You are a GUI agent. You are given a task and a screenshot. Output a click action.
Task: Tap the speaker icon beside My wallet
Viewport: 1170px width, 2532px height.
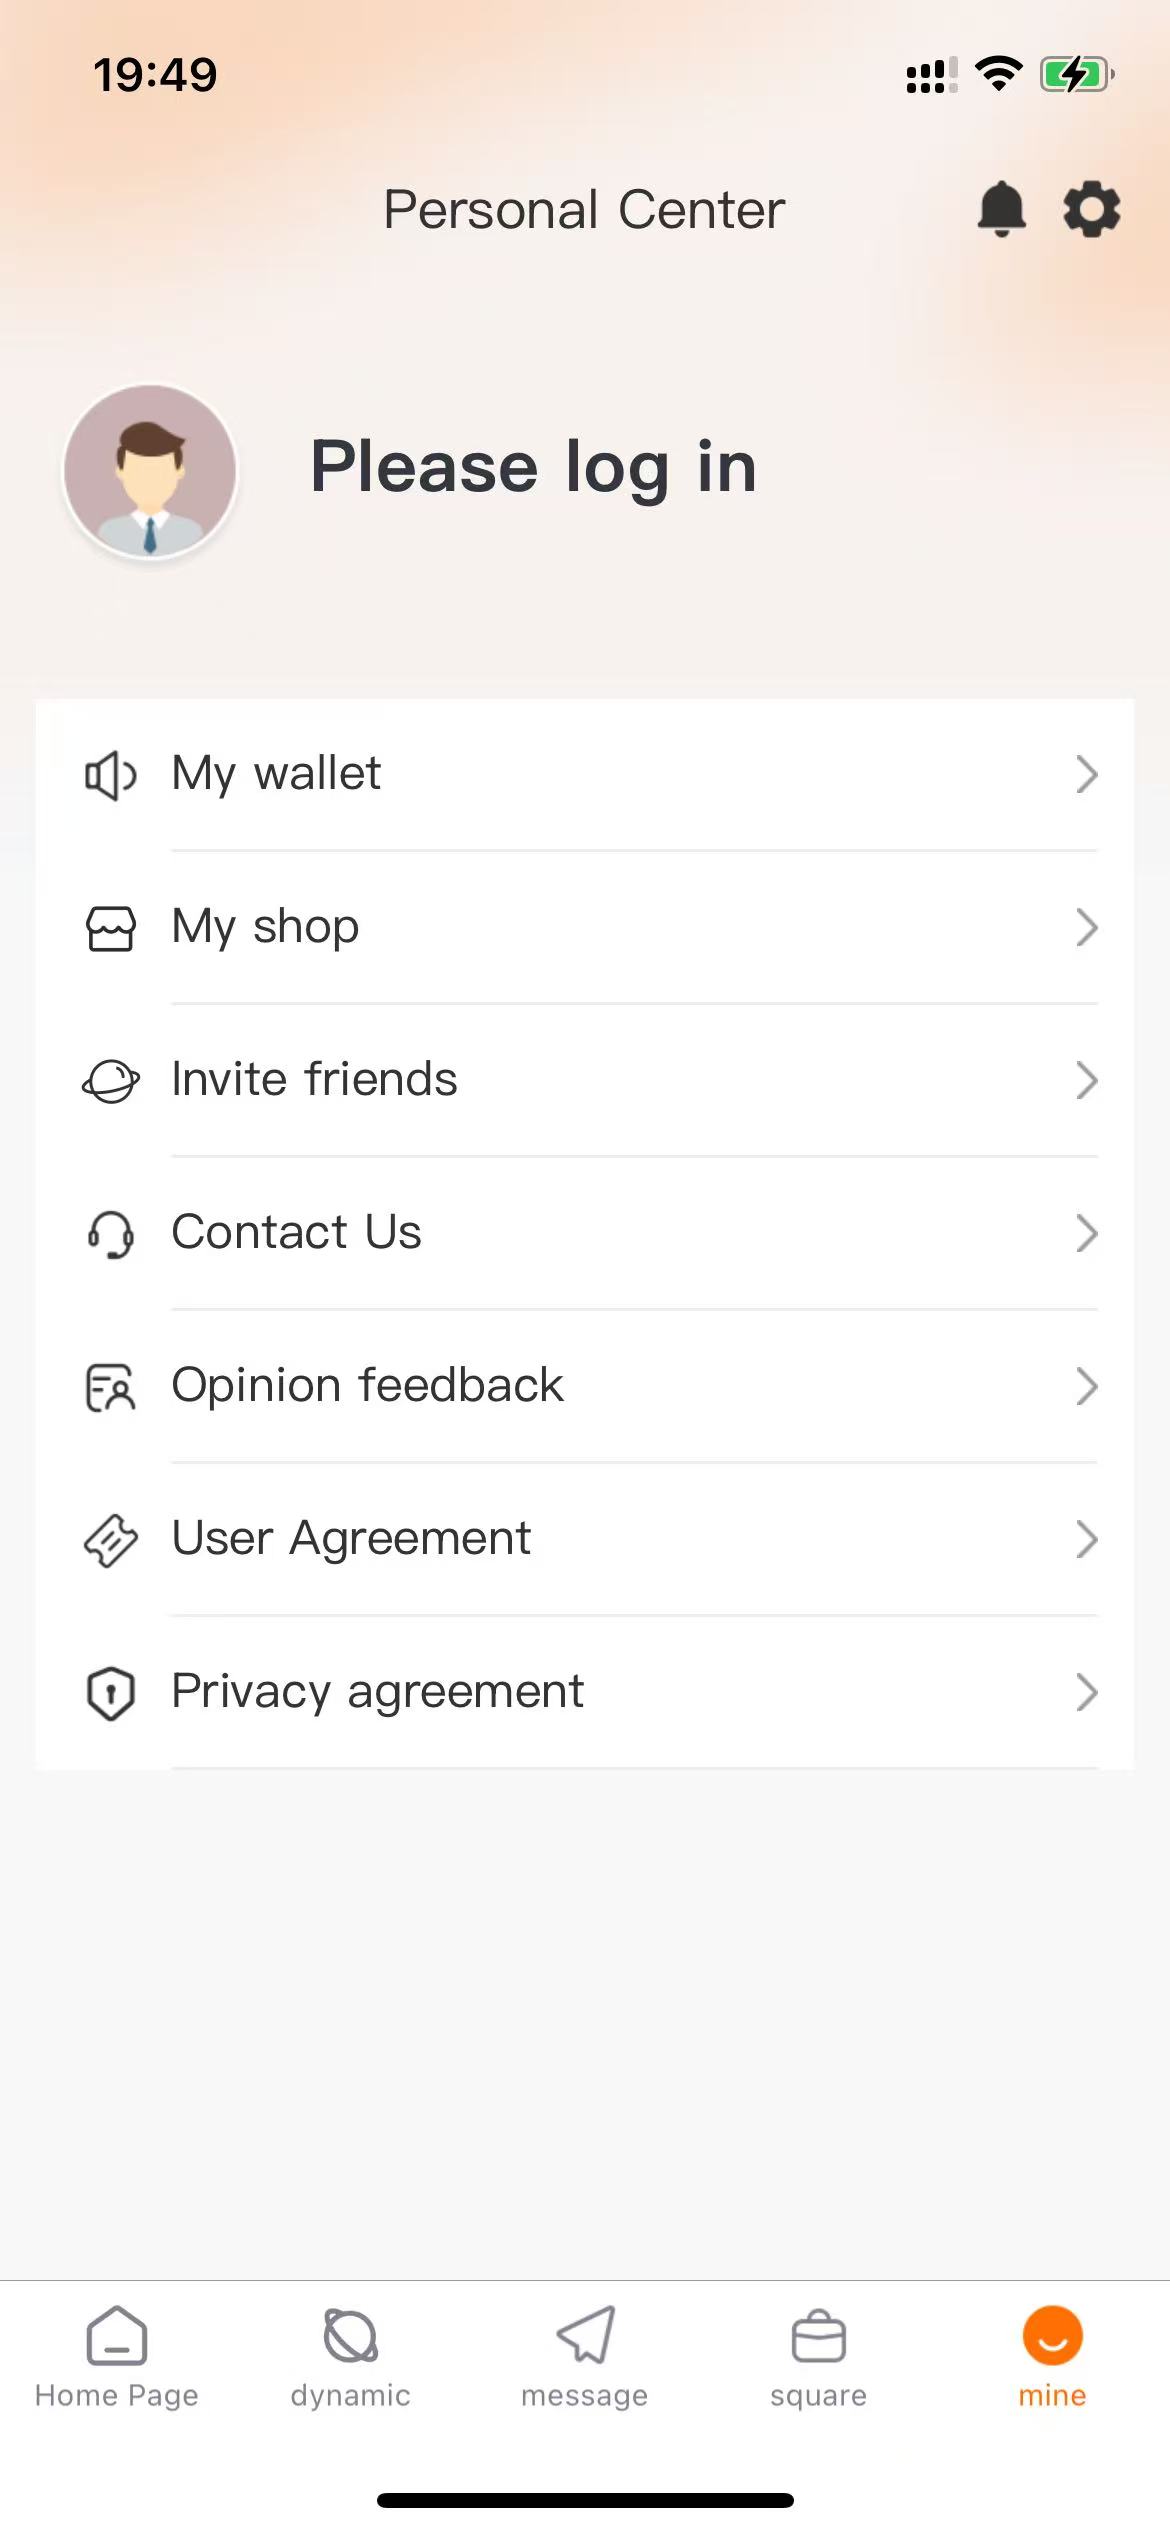coord(110,775)
